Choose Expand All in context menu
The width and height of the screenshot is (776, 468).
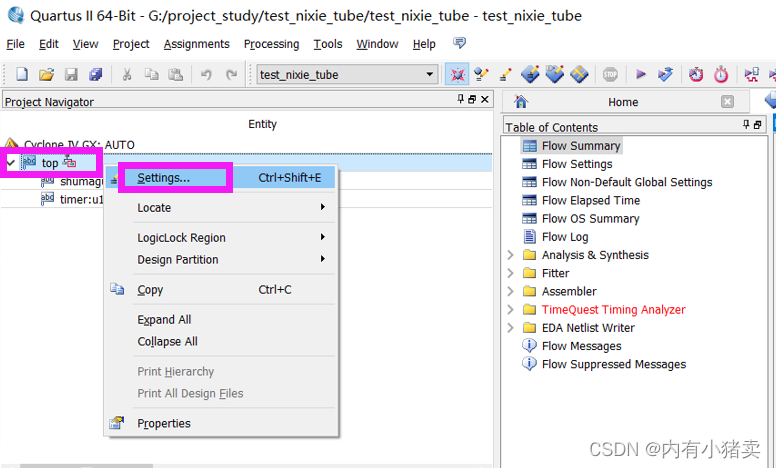tap(221, 320)
